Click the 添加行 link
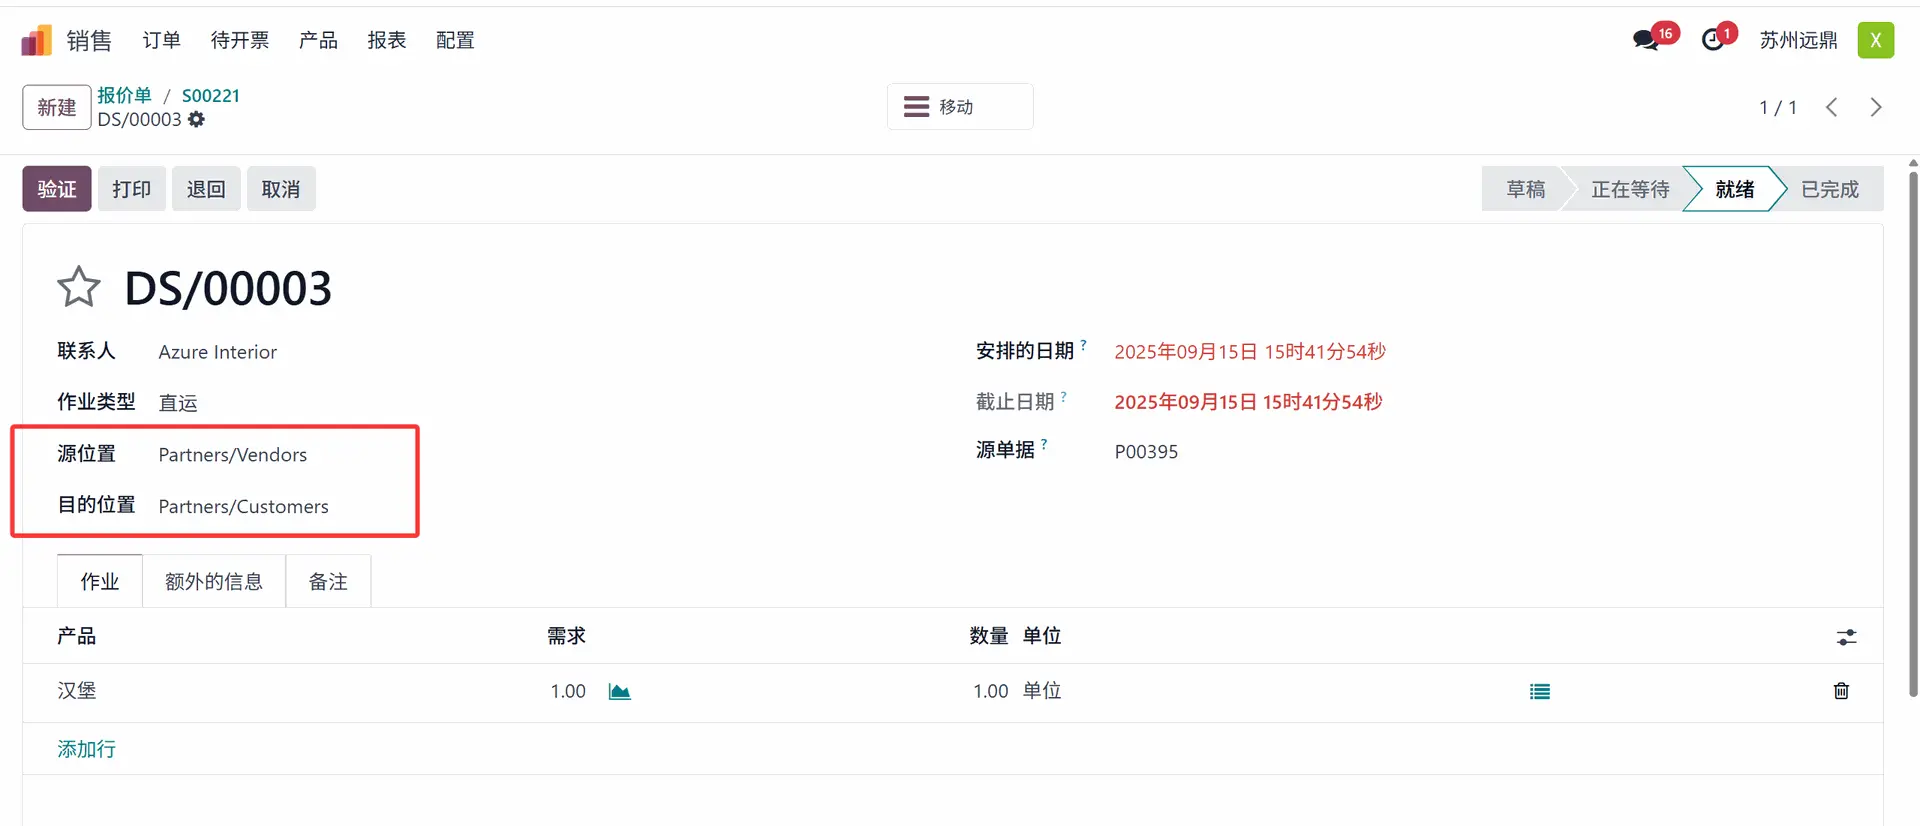Image resolution: width=1920 pixels, height=826 pixels. pos(86,749)
